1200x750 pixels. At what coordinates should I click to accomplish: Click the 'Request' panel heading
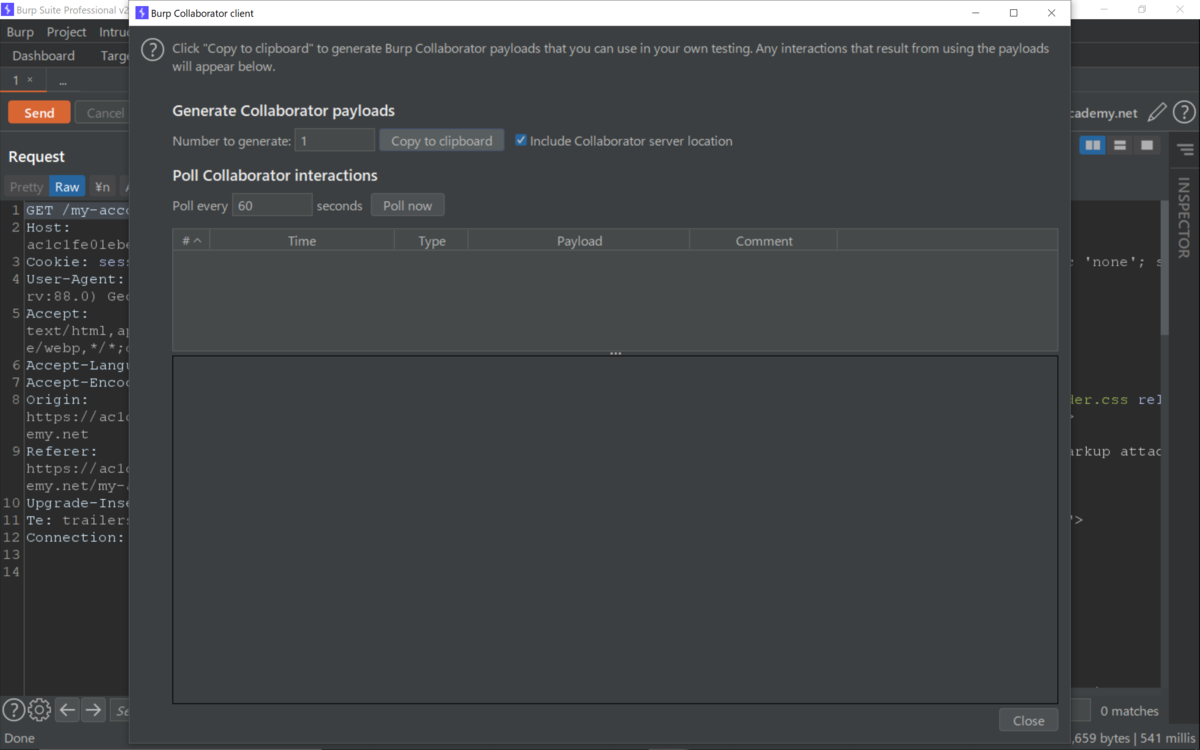(36, 157)
